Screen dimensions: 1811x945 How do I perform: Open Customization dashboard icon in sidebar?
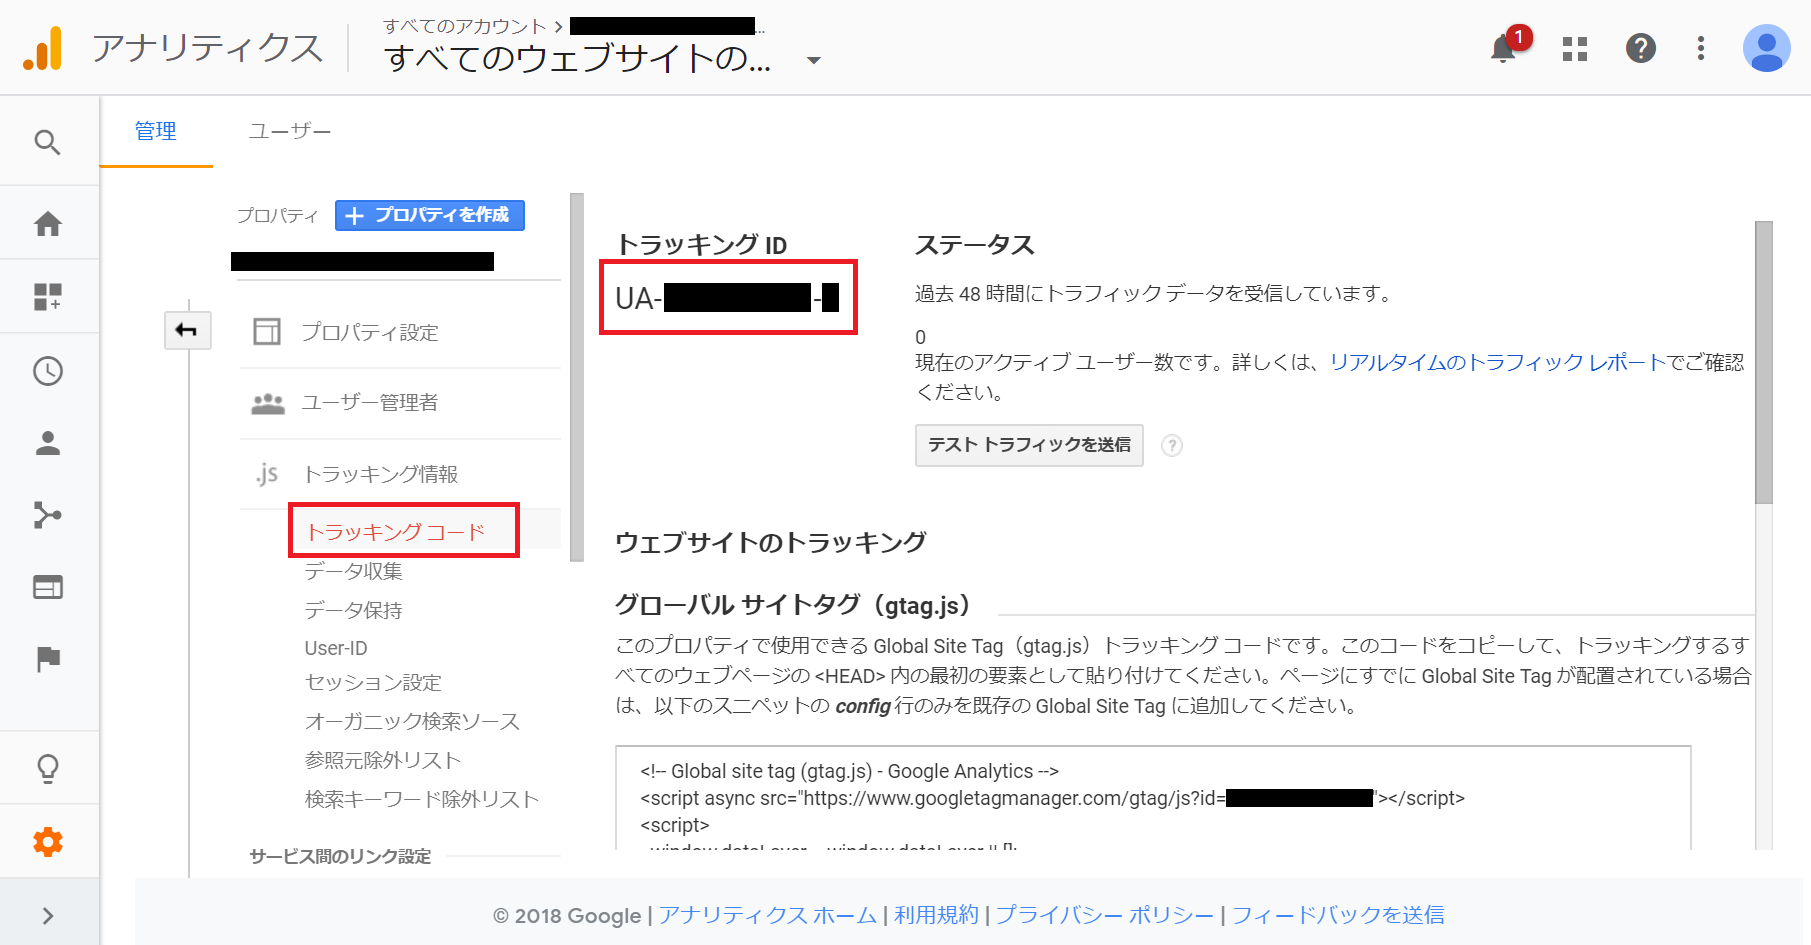[47, 296]
